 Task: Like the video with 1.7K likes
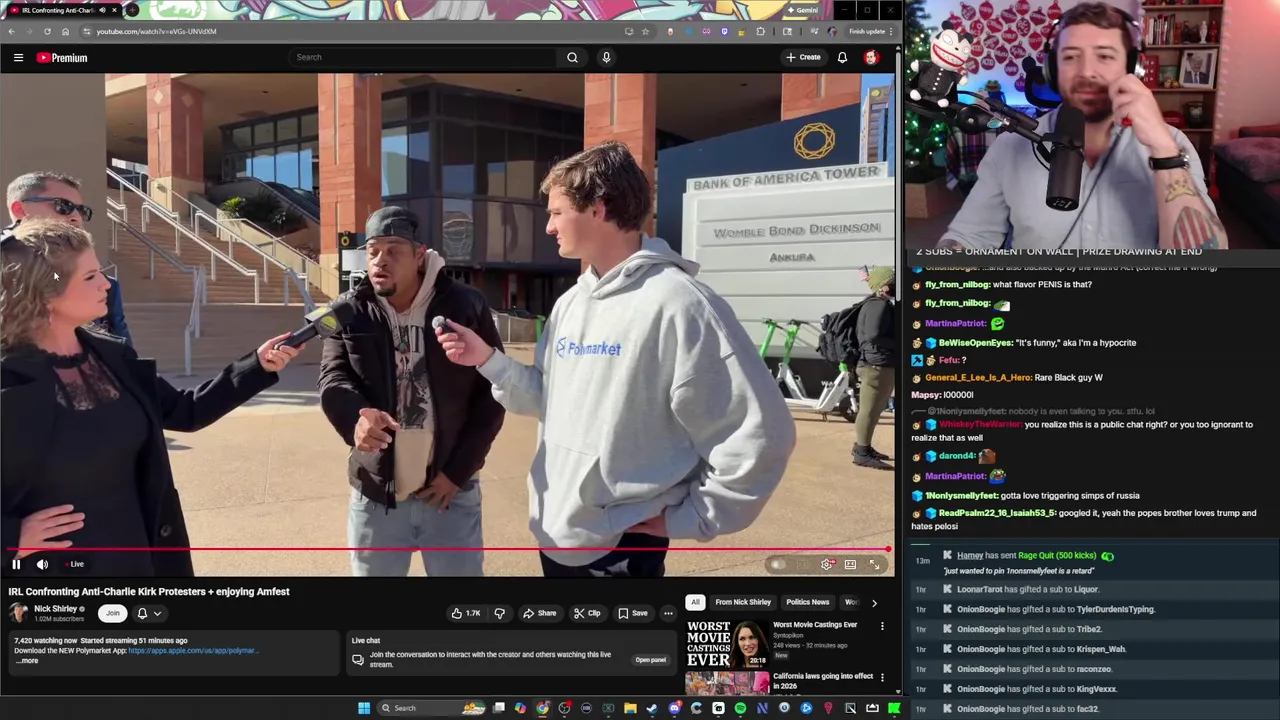click(x=466, y=613)
